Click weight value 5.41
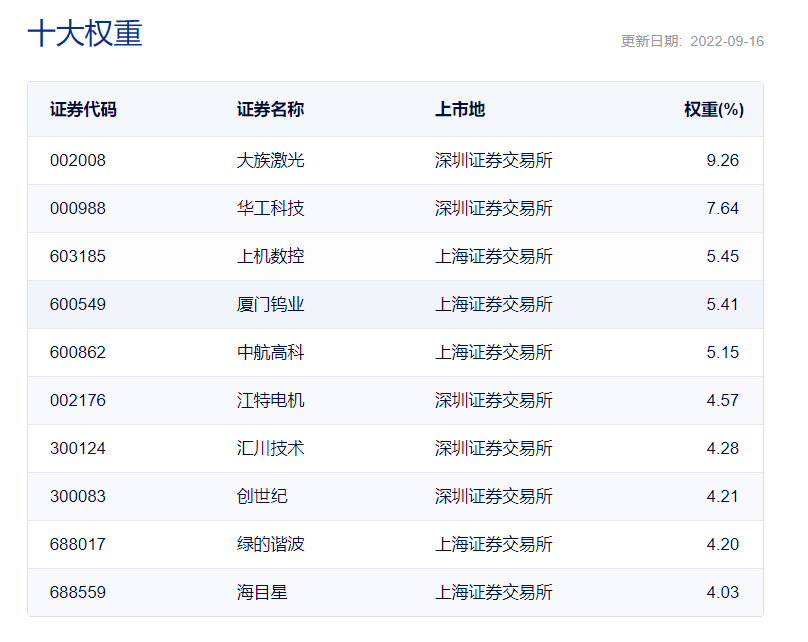The width and height of the screenshot is (808, 642). (722, 304)
